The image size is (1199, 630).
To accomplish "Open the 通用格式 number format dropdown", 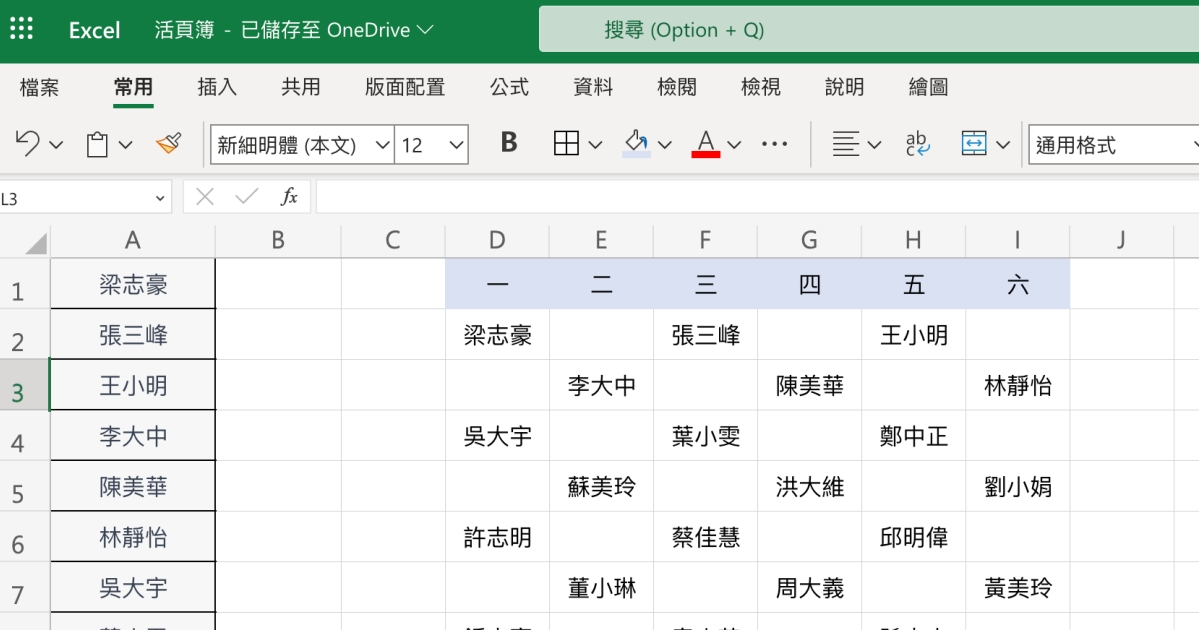I will (x=1112, y=145).
